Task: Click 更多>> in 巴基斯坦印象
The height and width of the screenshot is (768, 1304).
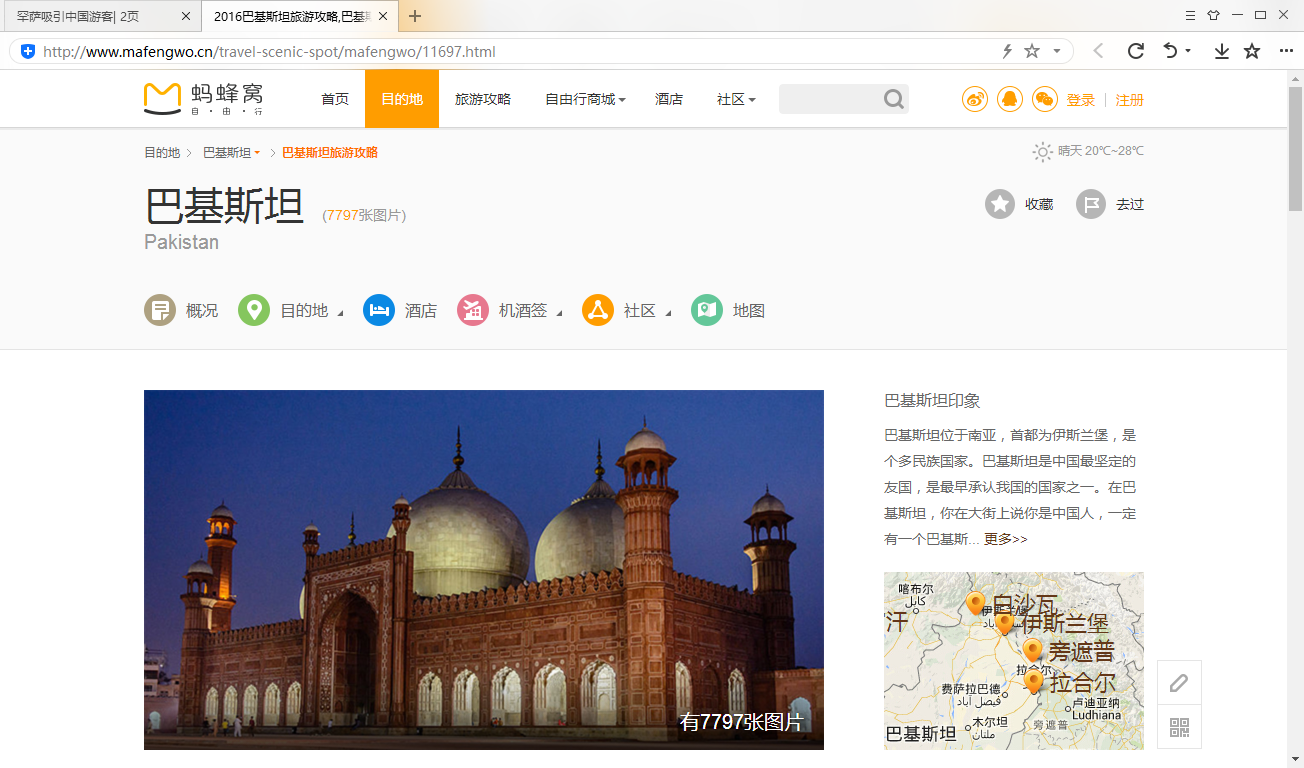Action: coord(1006,539)
